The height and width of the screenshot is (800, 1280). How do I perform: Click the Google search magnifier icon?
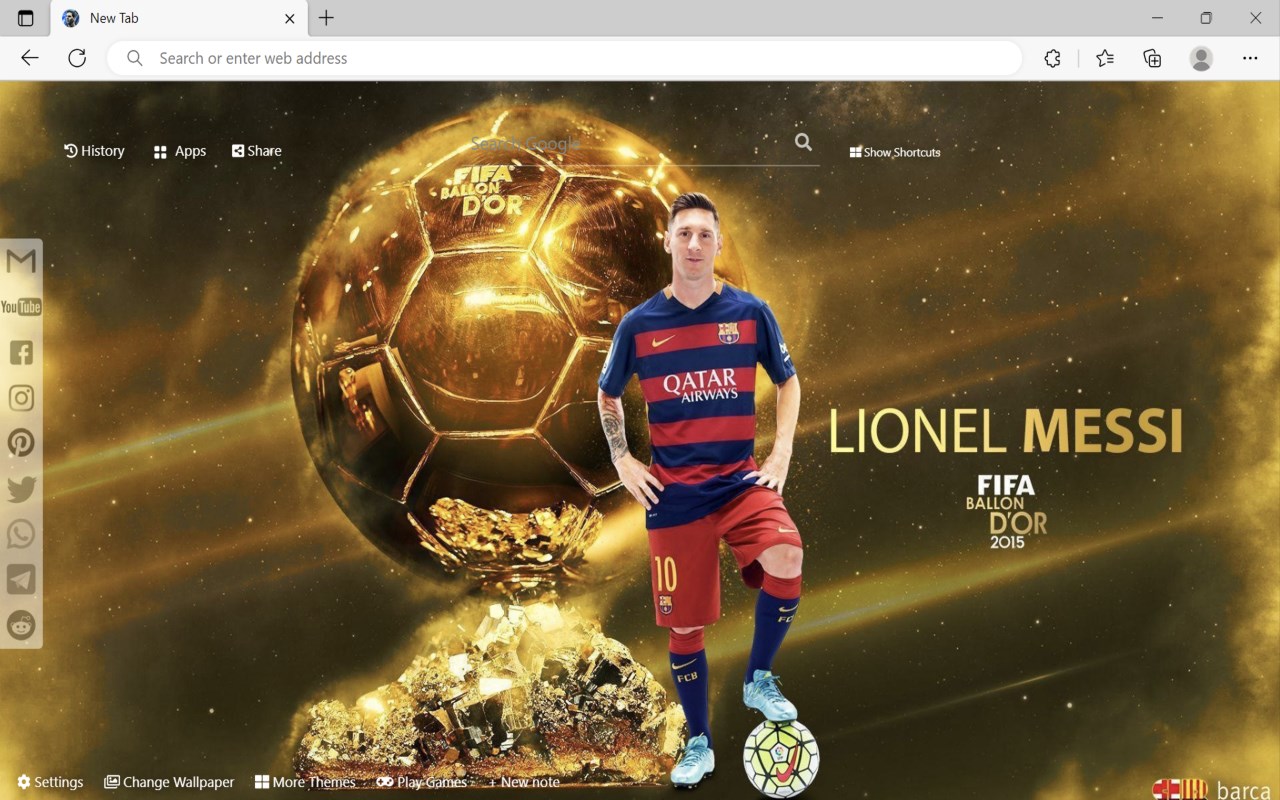[803, 142]
